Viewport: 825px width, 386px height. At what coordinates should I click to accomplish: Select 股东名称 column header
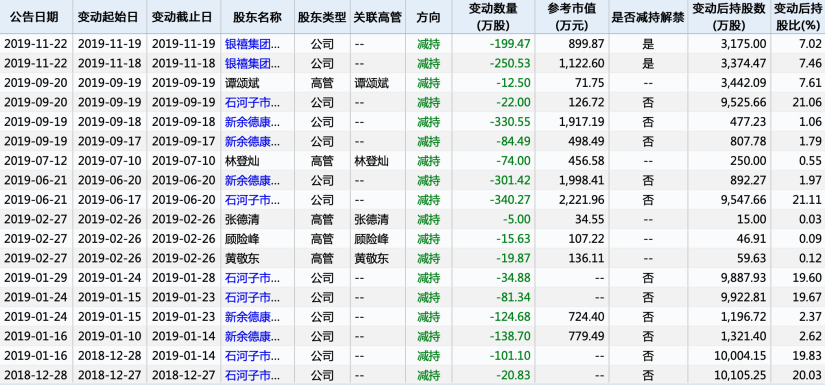click(257, 17)
